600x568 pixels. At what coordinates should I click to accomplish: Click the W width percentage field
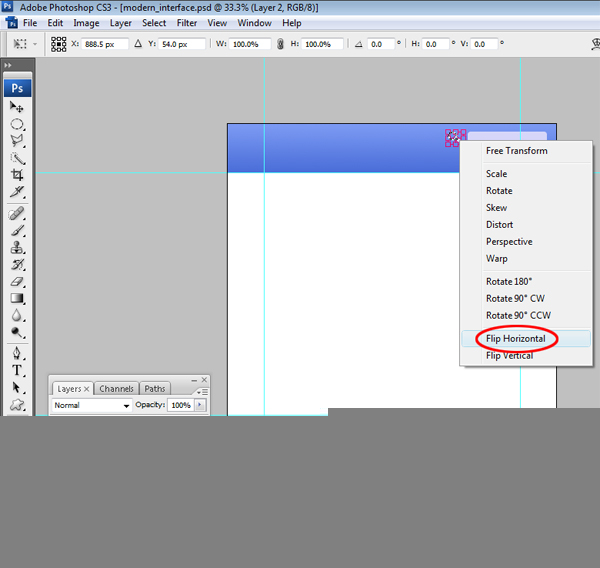click(250, 44)
